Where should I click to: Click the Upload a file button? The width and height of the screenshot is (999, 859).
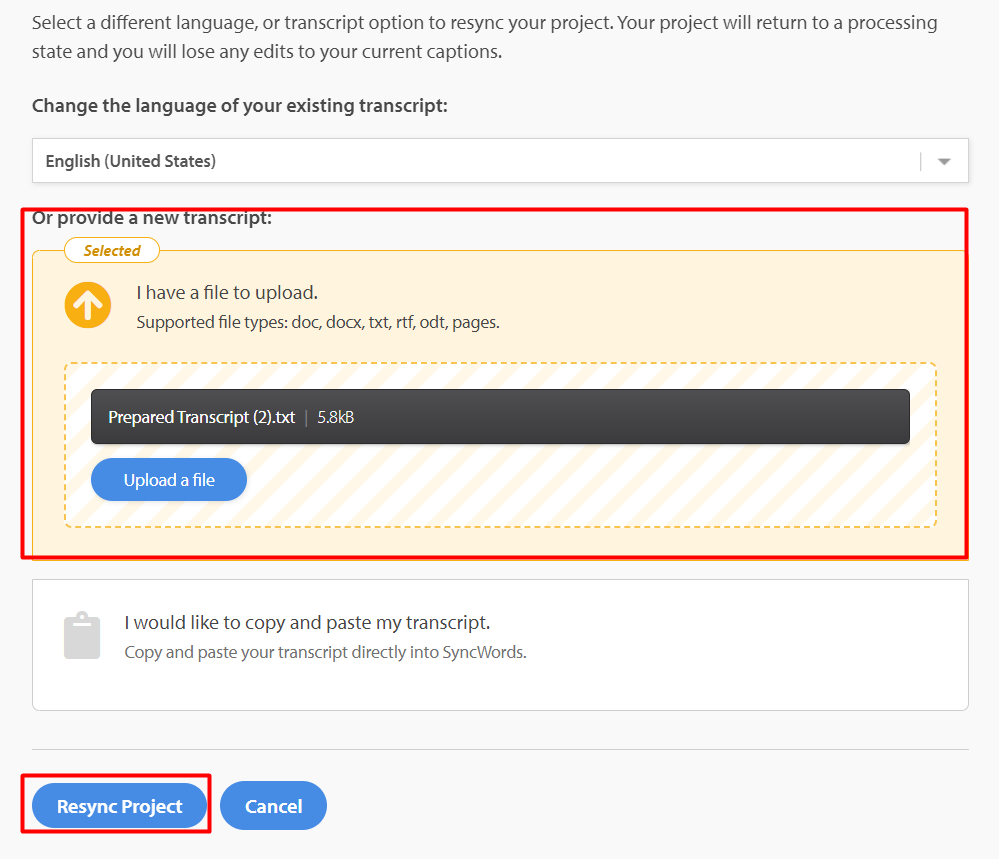[169, 480]
